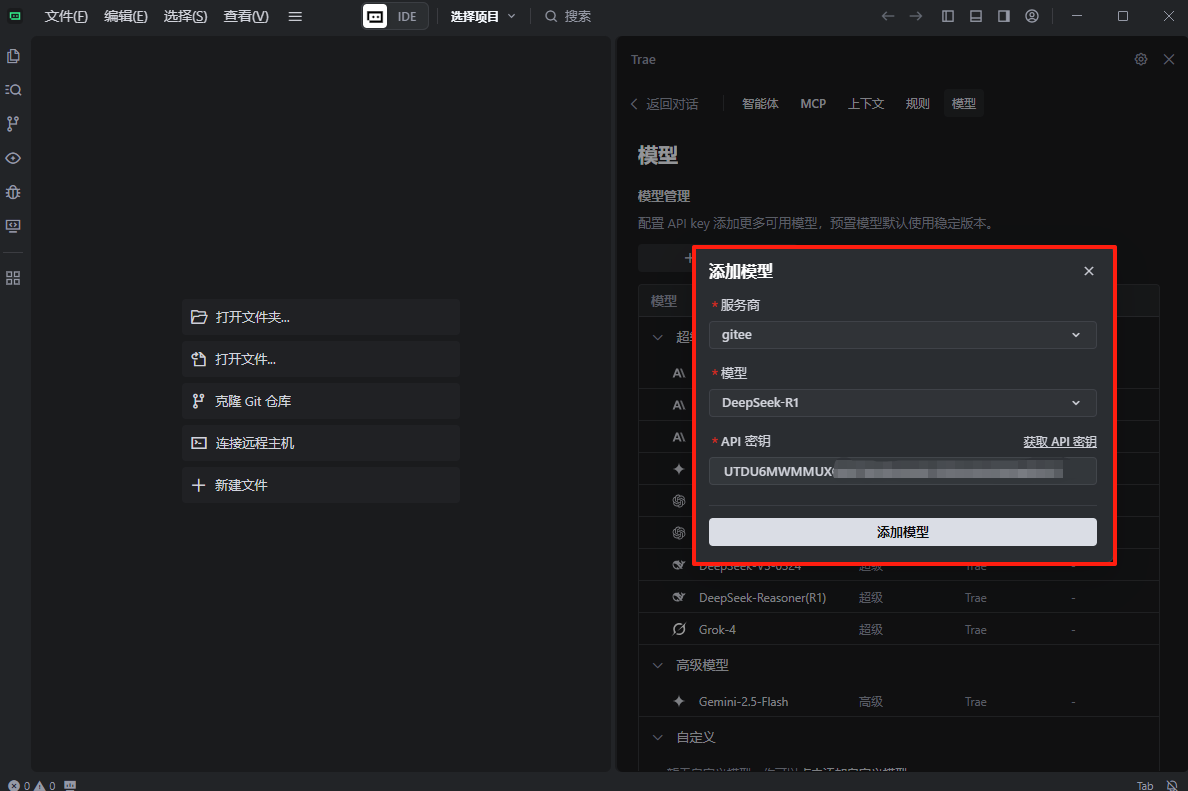Click the eye-shaped icon in the sidebar
This screenshot has height=791, width=1188.
[x=13, y=158]
